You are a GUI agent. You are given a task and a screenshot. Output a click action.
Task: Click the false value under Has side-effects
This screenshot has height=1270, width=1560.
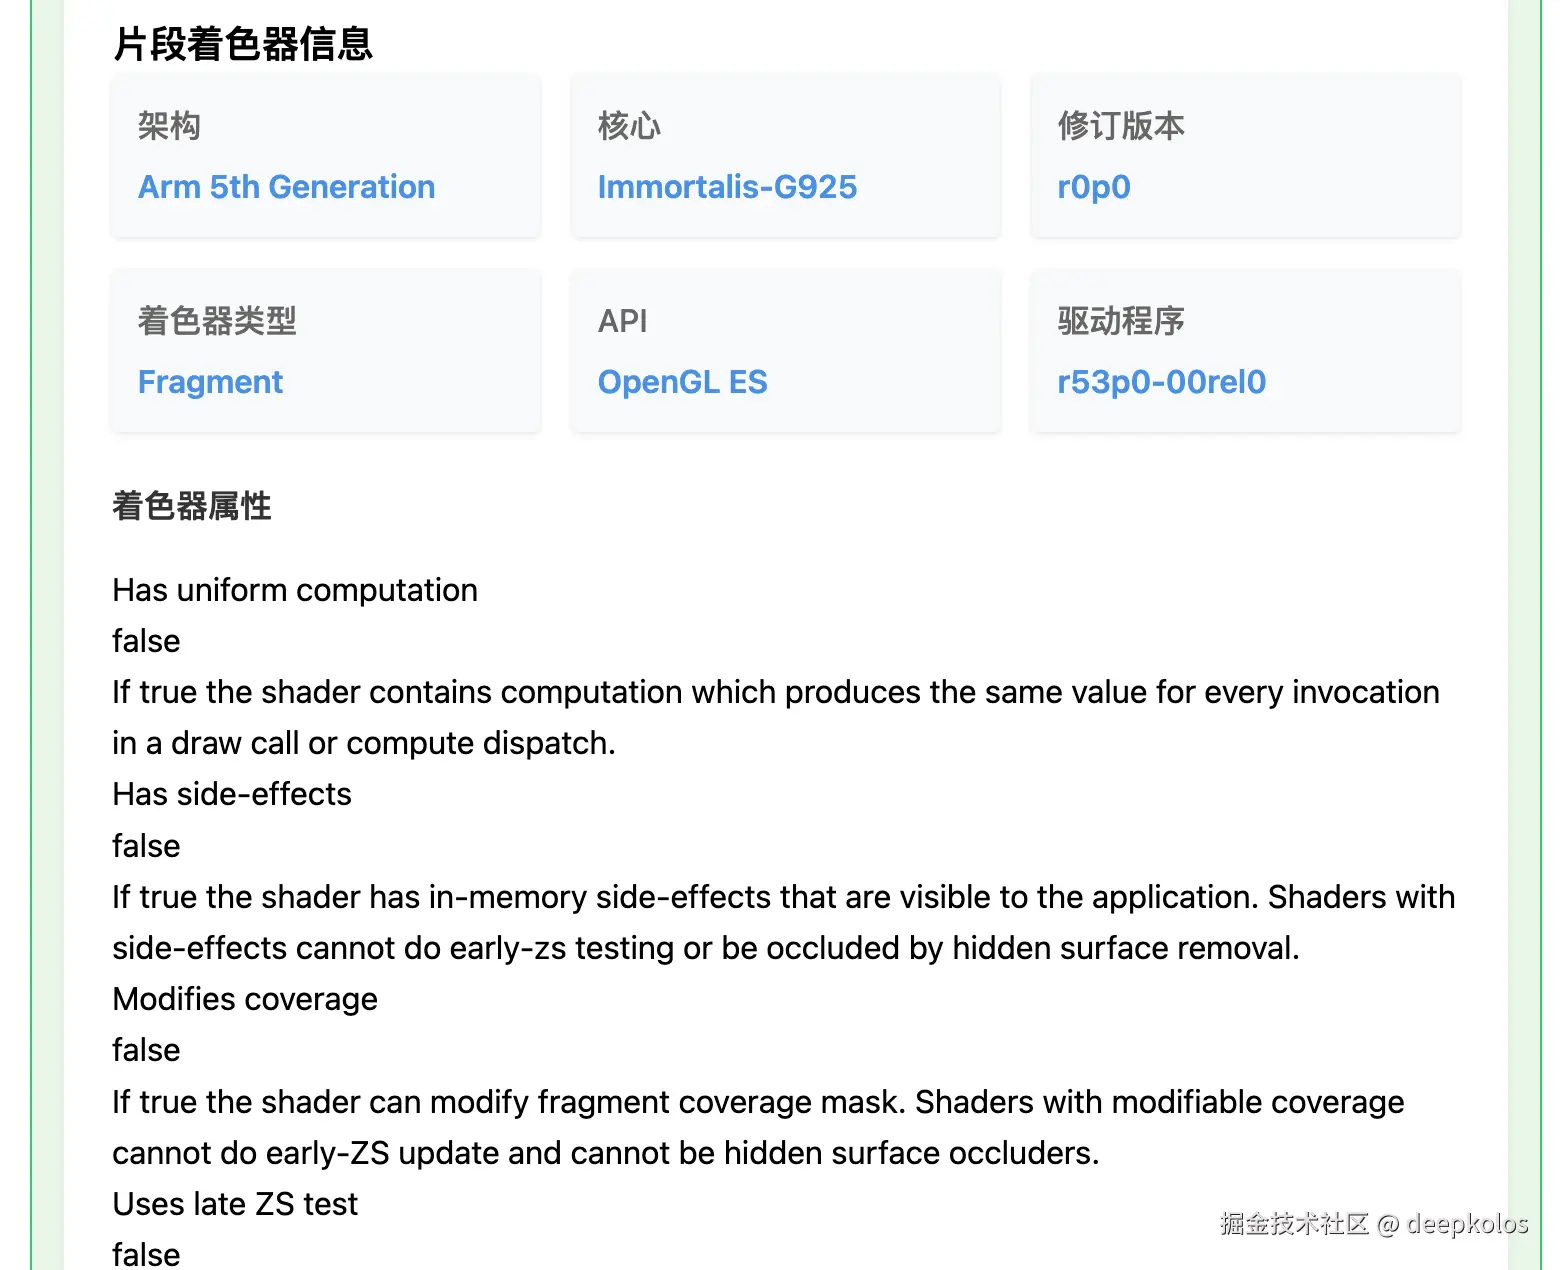click(x=146, y=846)
